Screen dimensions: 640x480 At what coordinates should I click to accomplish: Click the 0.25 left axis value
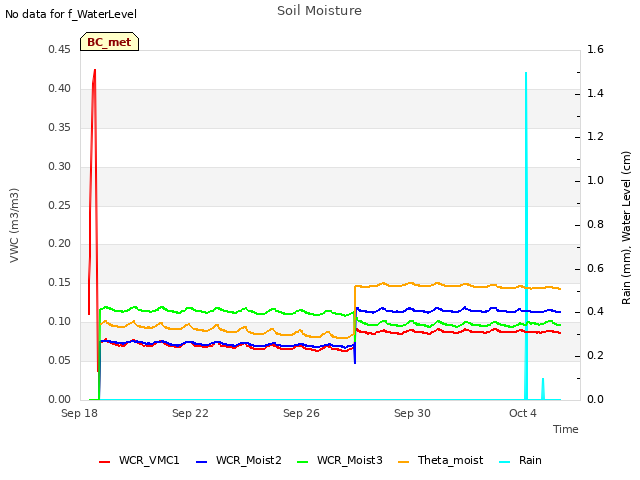coord(59,205)
